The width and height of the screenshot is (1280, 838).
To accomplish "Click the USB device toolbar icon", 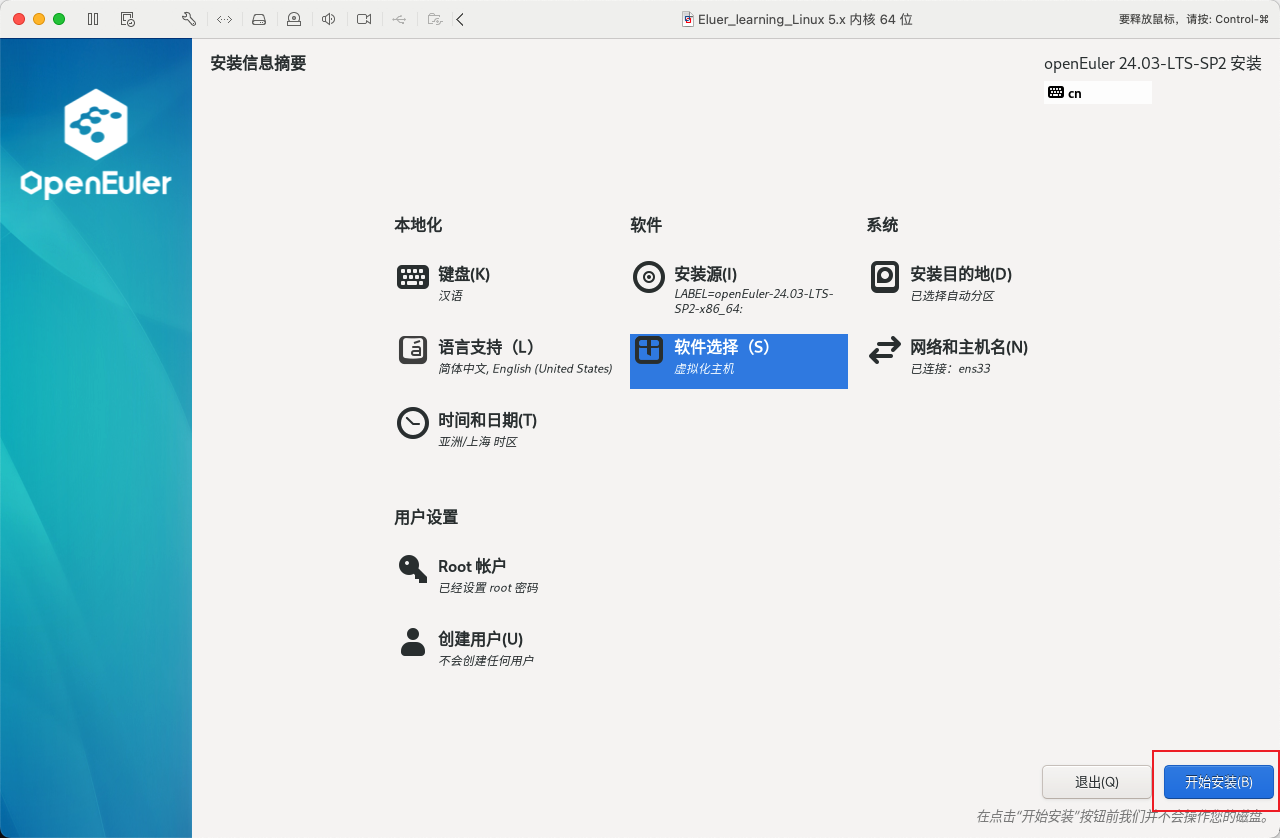I will 399,19.
